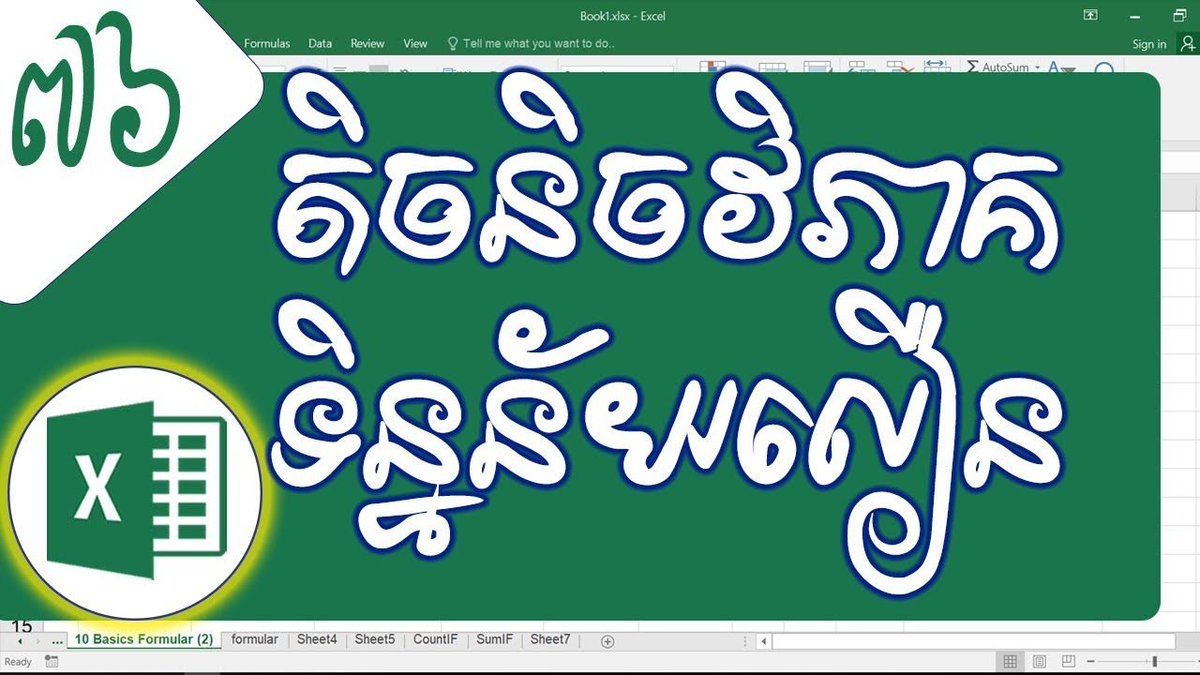Click the Cell Styles icon
This screenshot has width=1200, height=675.
[817, 66]
